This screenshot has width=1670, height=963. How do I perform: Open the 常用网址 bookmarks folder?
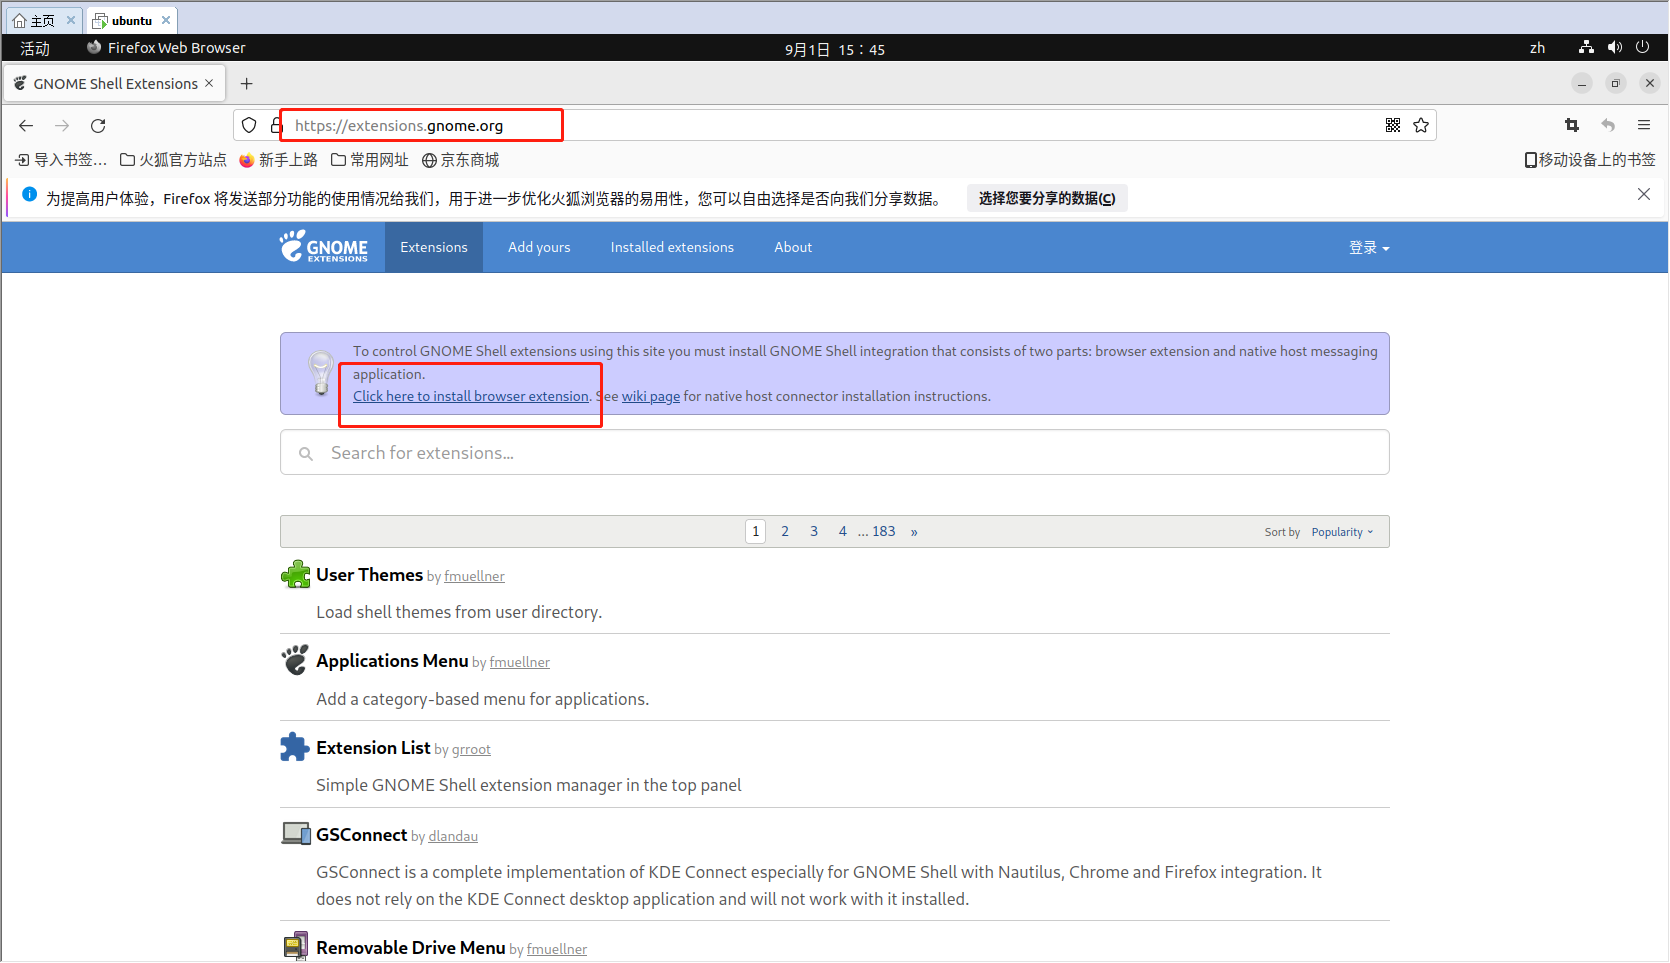point(370,160)
